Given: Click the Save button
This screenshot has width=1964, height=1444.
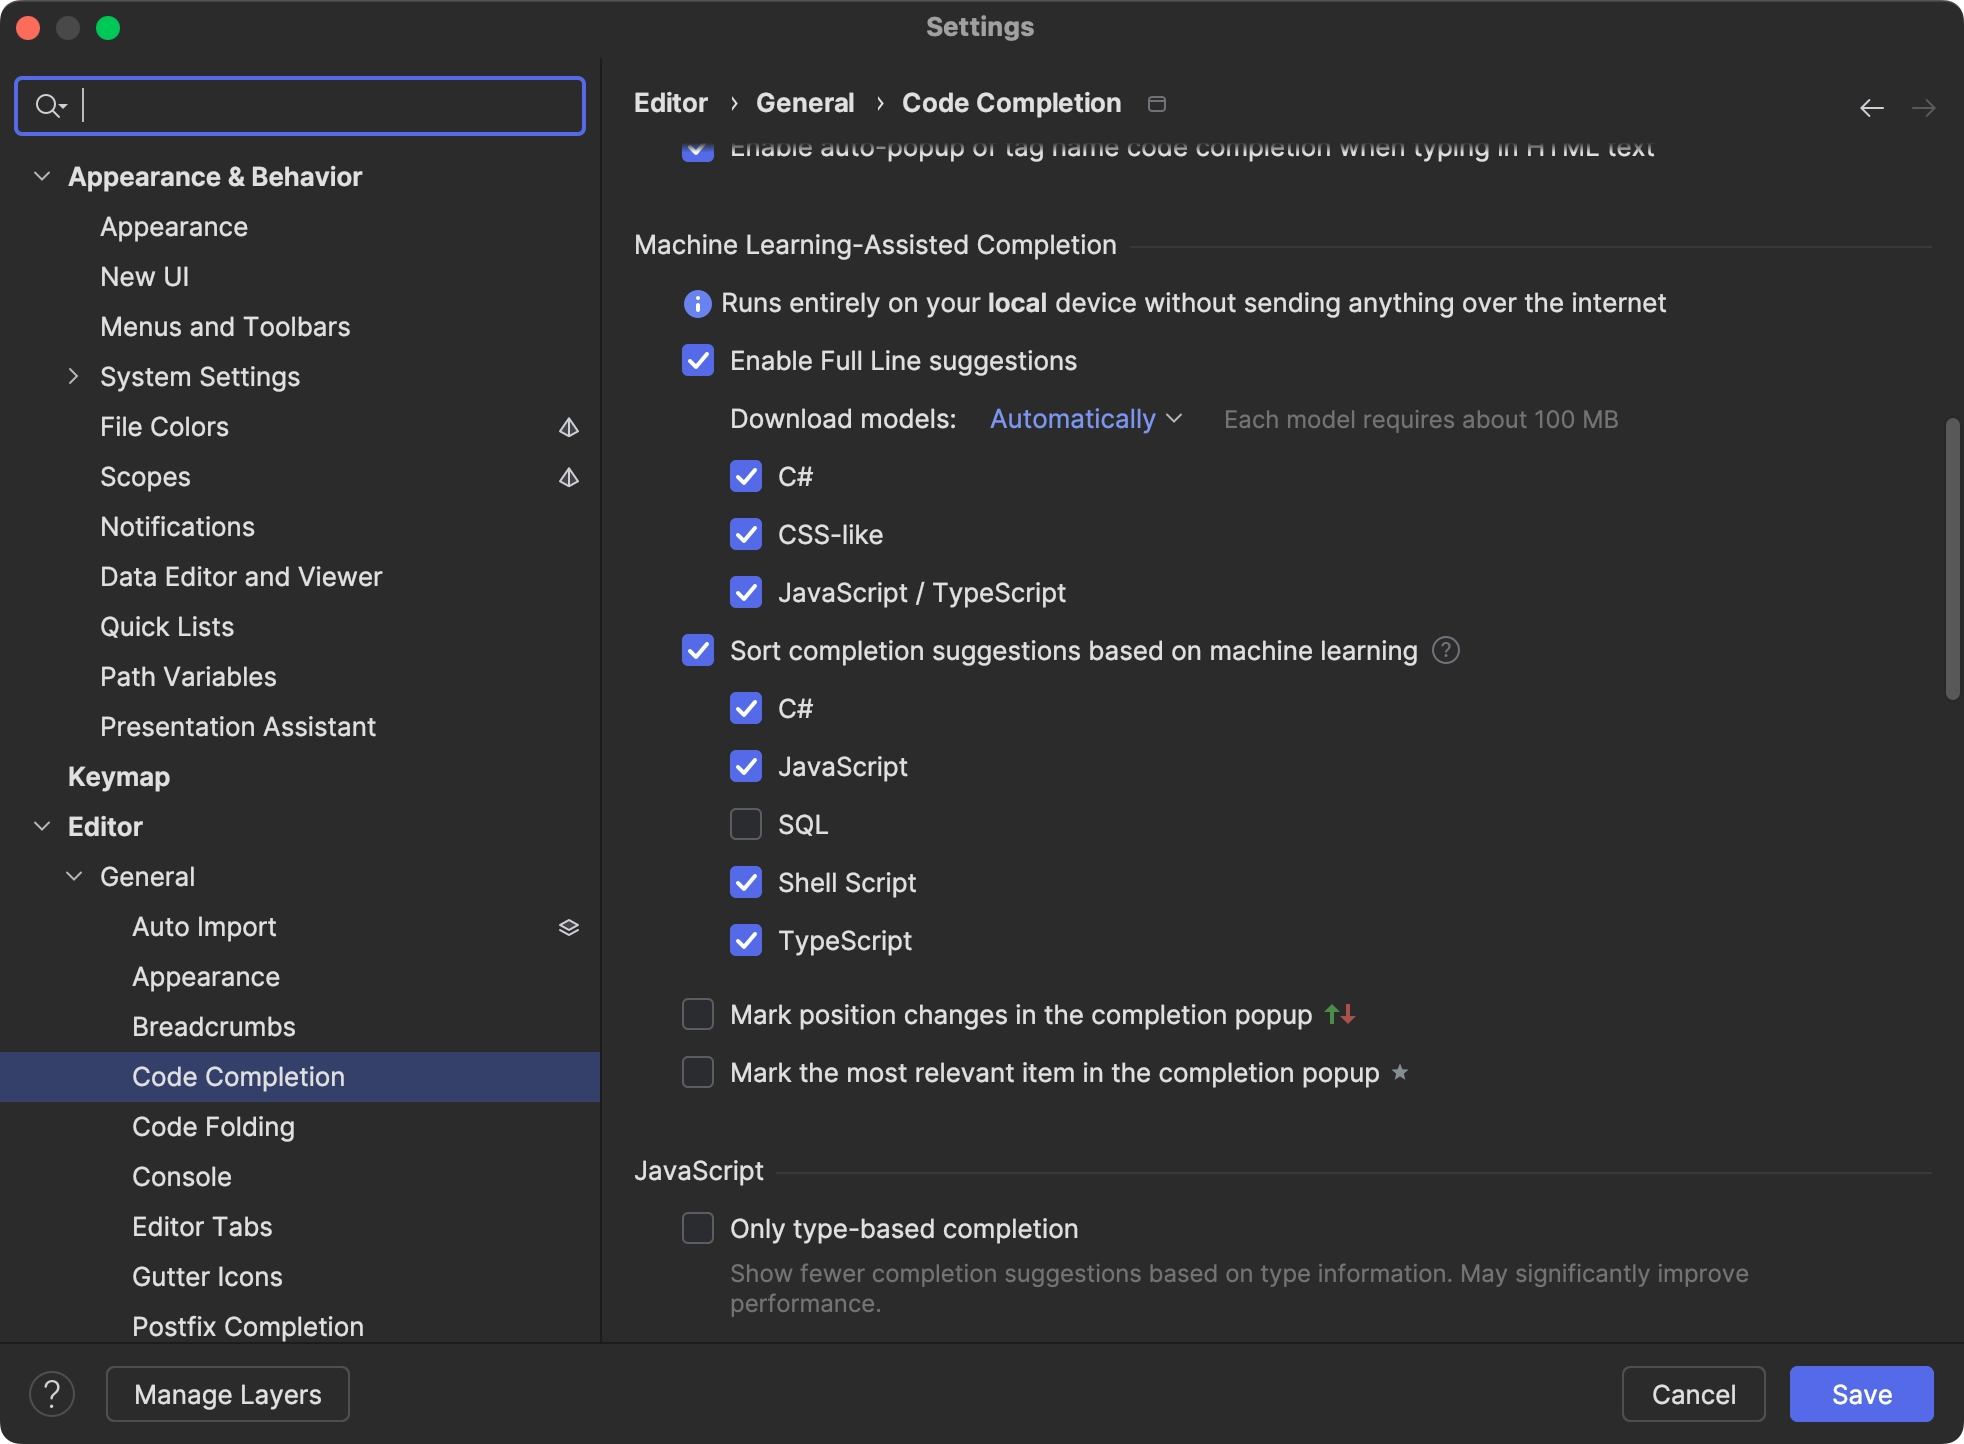Looking at the screenshot, I should (x=1862, y=1392).
